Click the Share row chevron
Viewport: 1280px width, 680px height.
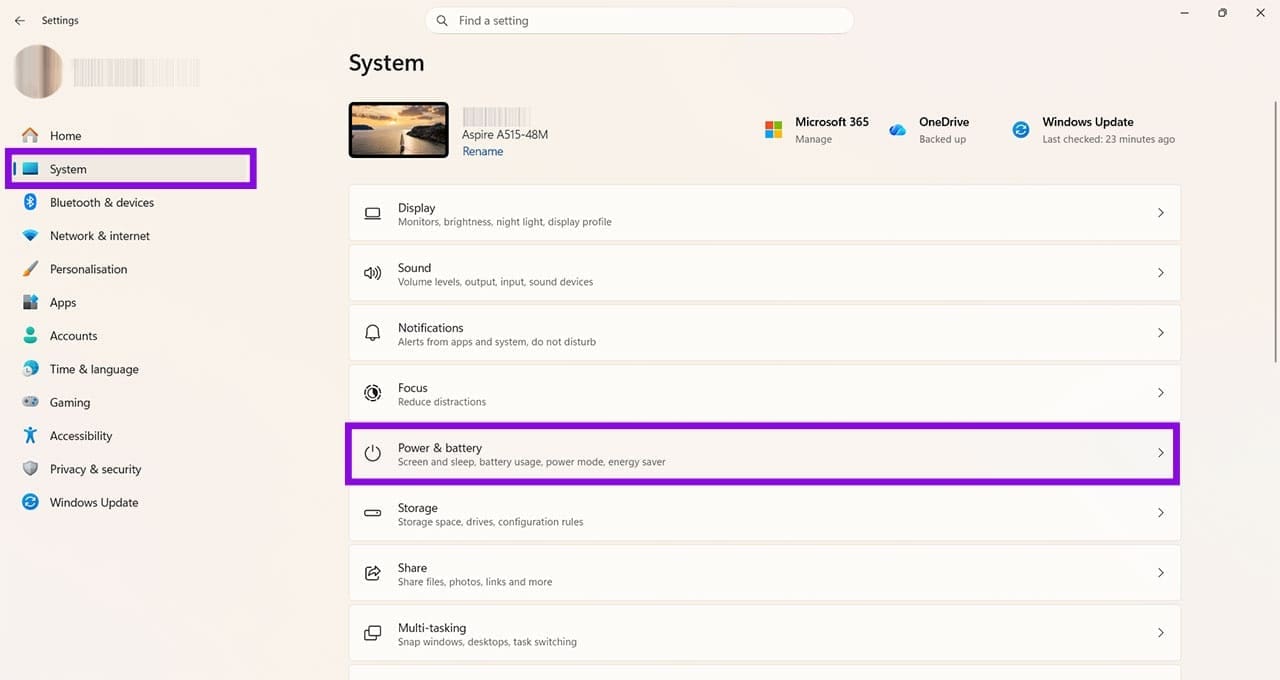(1161, 573)
